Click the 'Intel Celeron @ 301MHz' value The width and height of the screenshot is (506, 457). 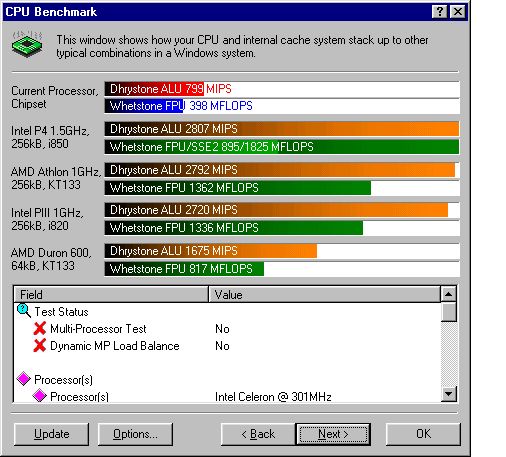coord(273,397)
